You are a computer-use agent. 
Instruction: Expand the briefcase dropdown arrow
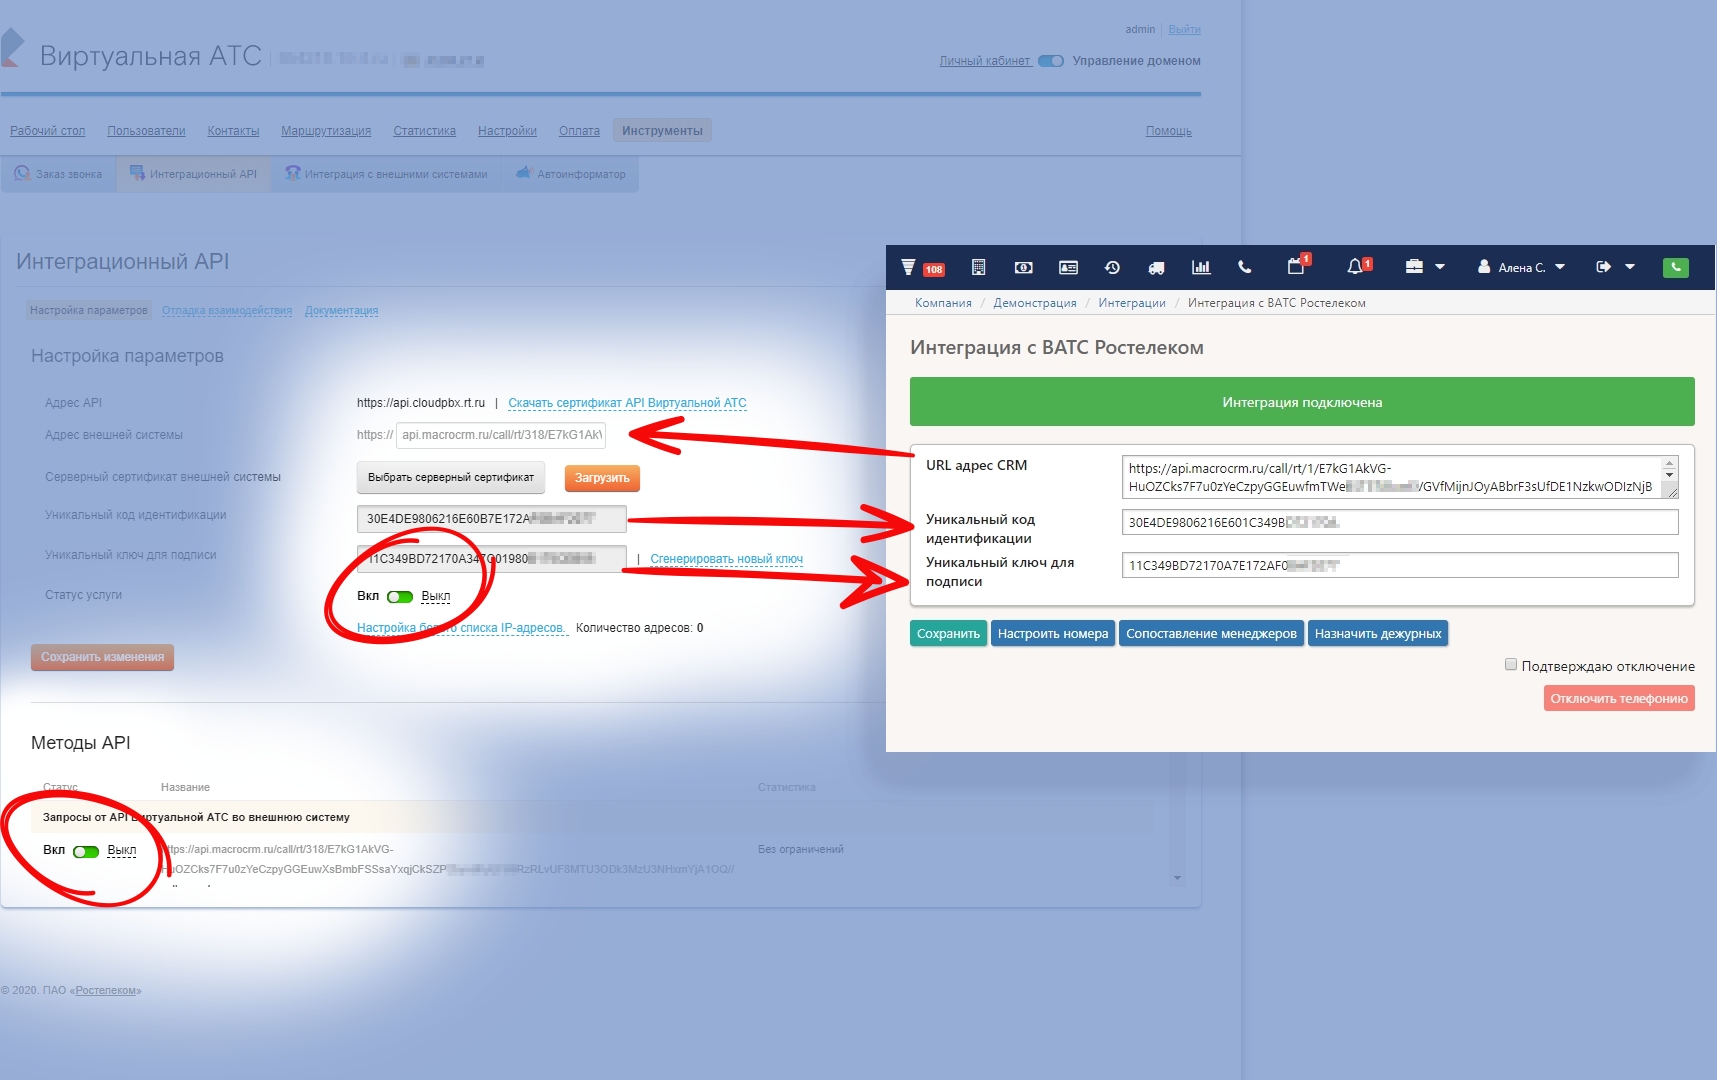1440,267
